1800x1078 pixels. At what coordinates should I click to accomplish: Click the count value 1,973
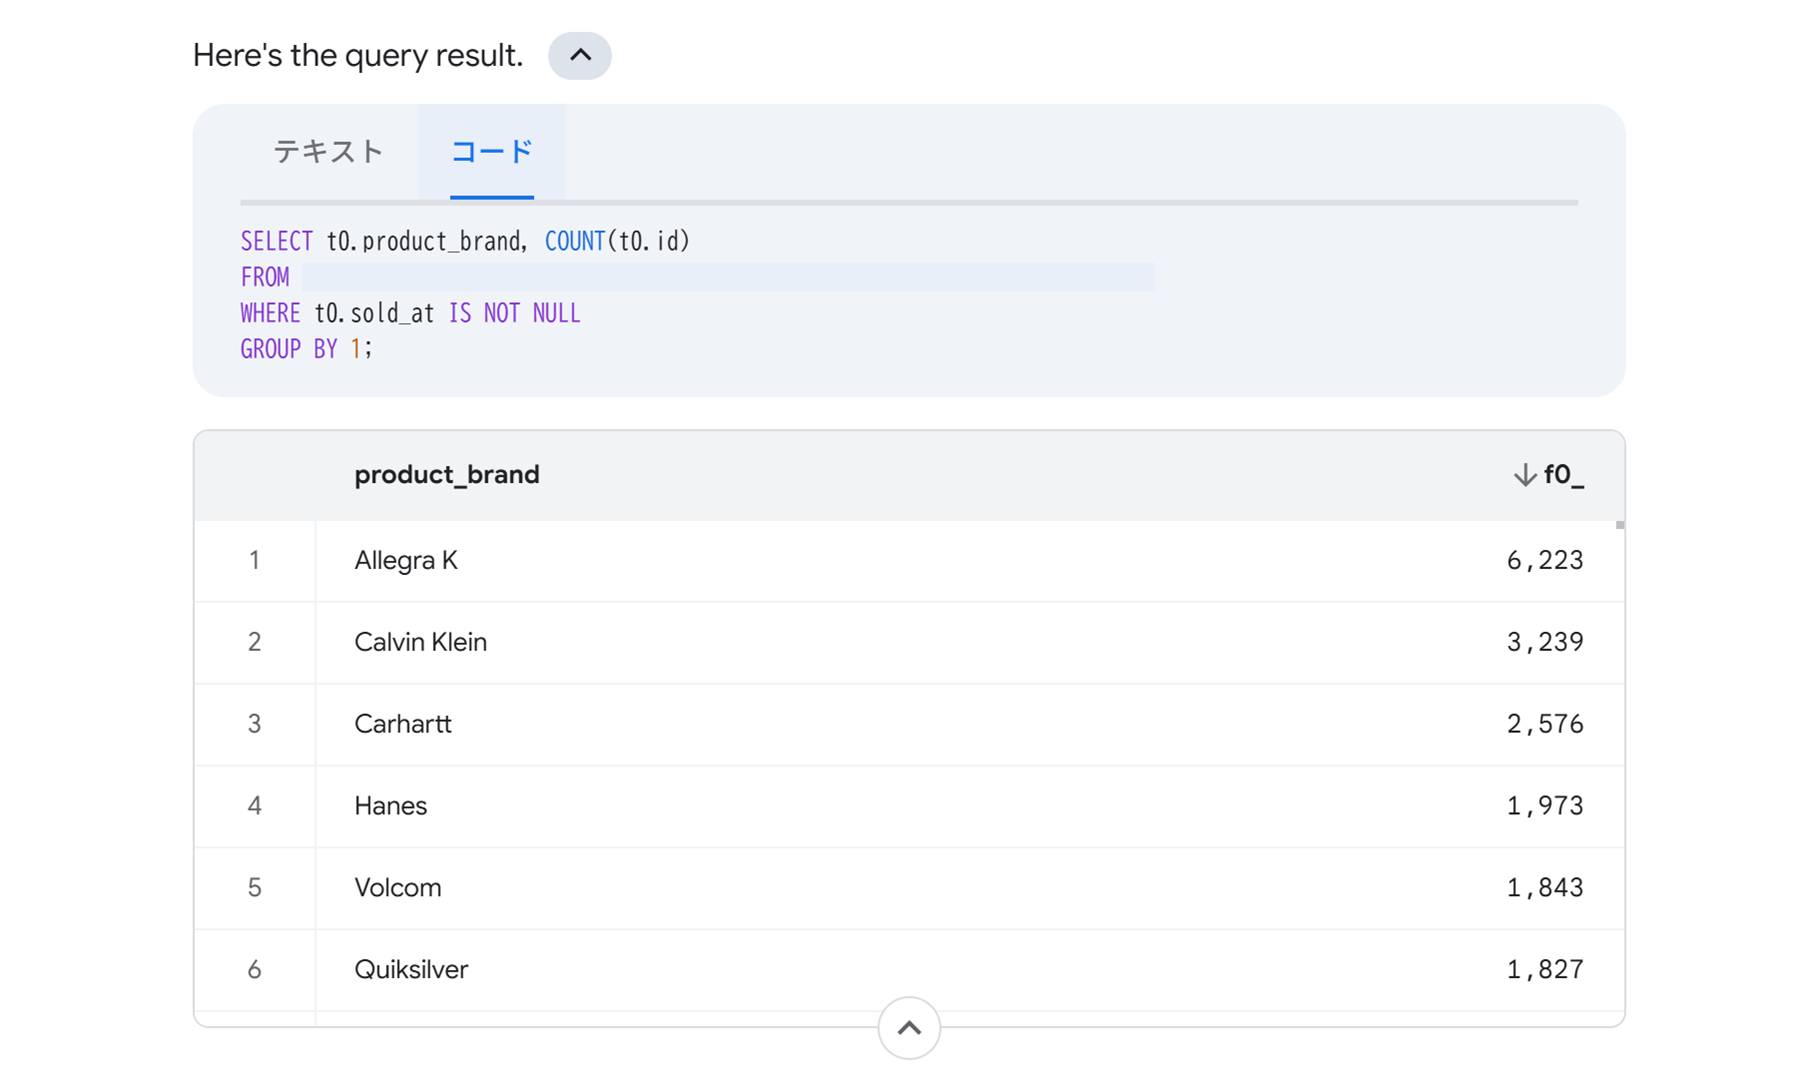pyautogui.click(x=1545, y=806)
